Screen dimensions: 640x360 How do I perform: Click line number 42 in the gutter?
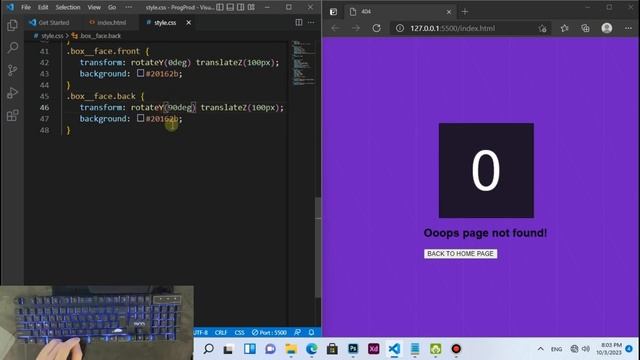pyautogui.click(x=44, y=62)
